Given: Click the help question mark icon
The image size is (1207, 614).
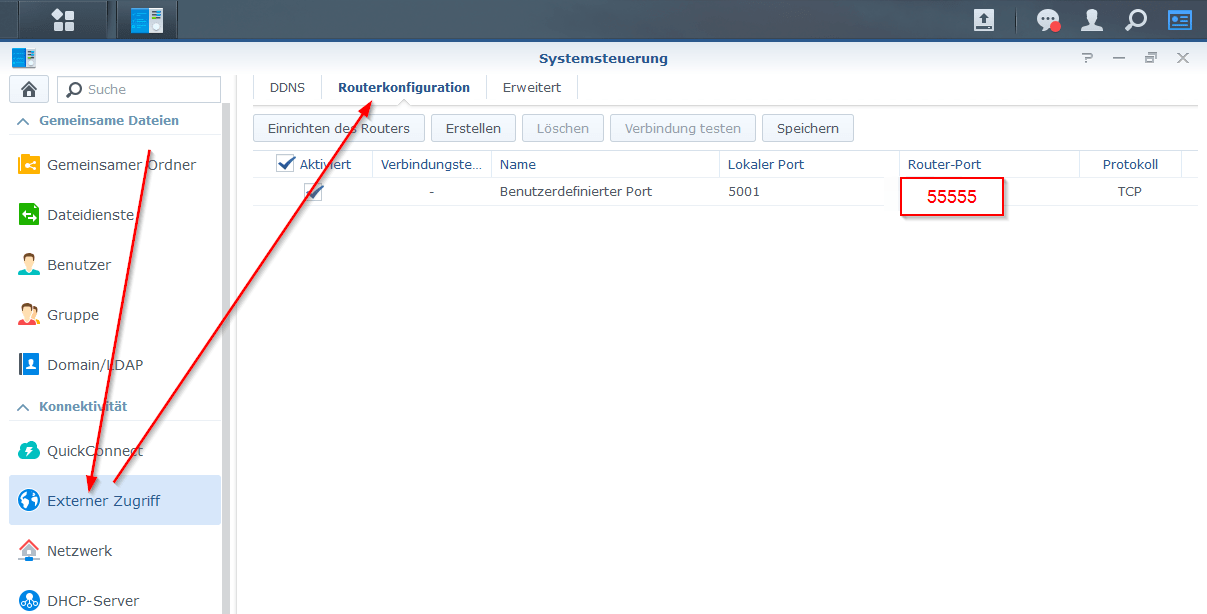Looking at the screenshot, I should coord(1088,58).
